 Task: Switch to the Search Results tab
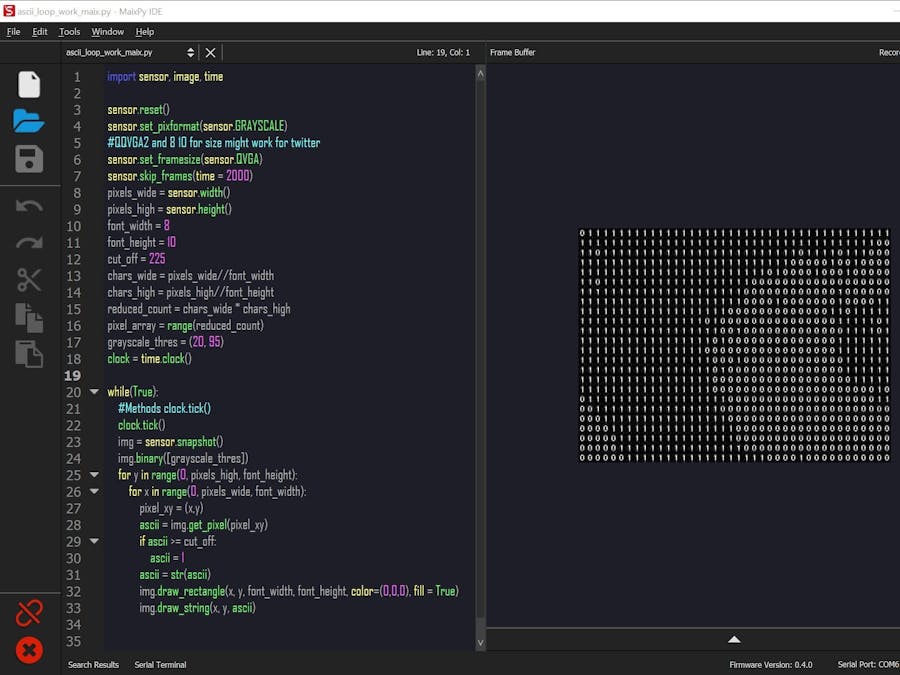click(x=93, y=664)
